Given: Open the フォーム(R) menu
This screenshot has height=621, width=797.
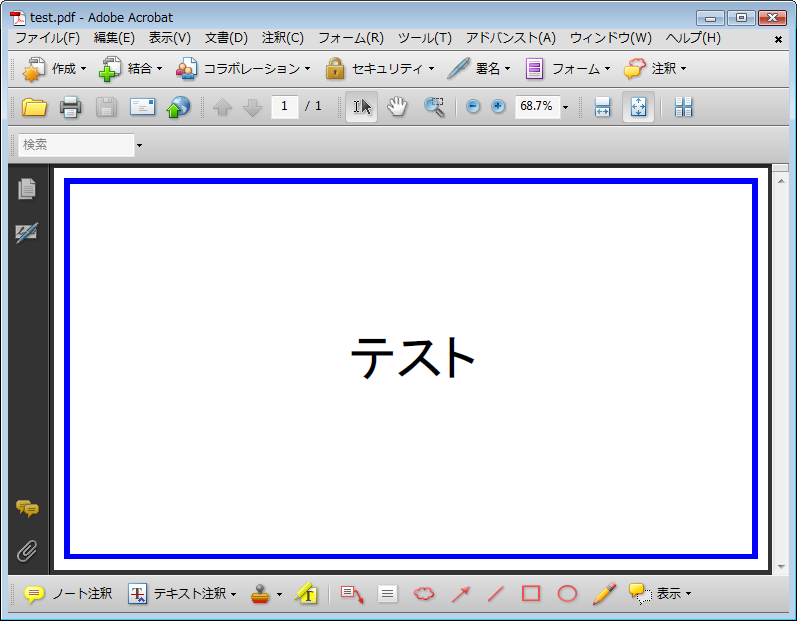Looking at the screenshot, I should click(351, 38).
